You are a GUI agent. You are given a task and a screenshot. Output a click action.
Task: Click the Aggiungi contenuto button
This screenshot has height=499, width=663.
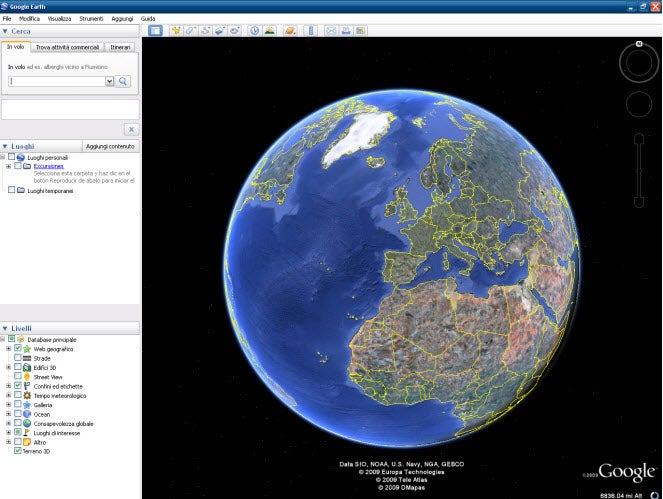[110, 146]
